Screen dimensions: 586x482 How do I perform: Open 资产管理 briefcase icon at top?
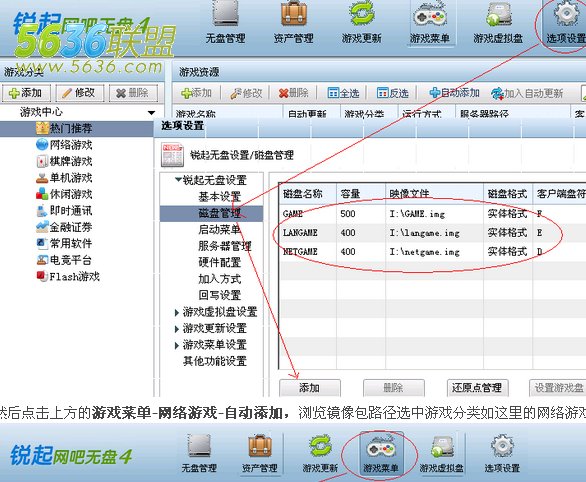click(x=294, y=22)
